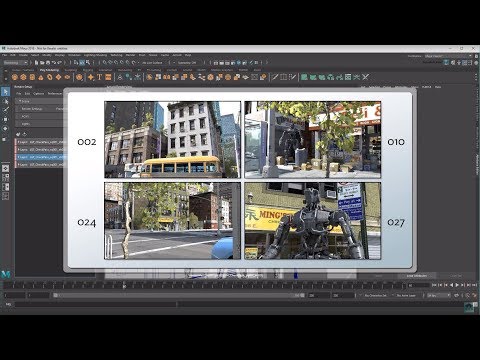This screenshot has width=480, height=360.
Task: Click the MEL command line input
Action: (x=95, y=304)
